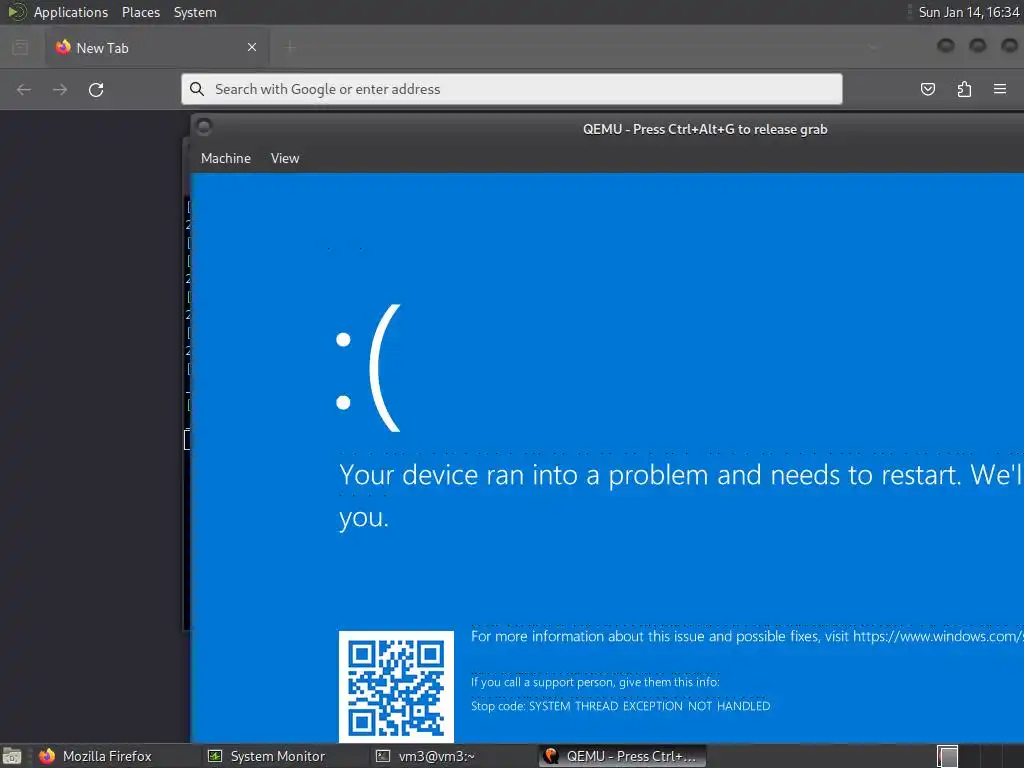
Task: Open the Places menu
Action: click(x=140, y=12)
